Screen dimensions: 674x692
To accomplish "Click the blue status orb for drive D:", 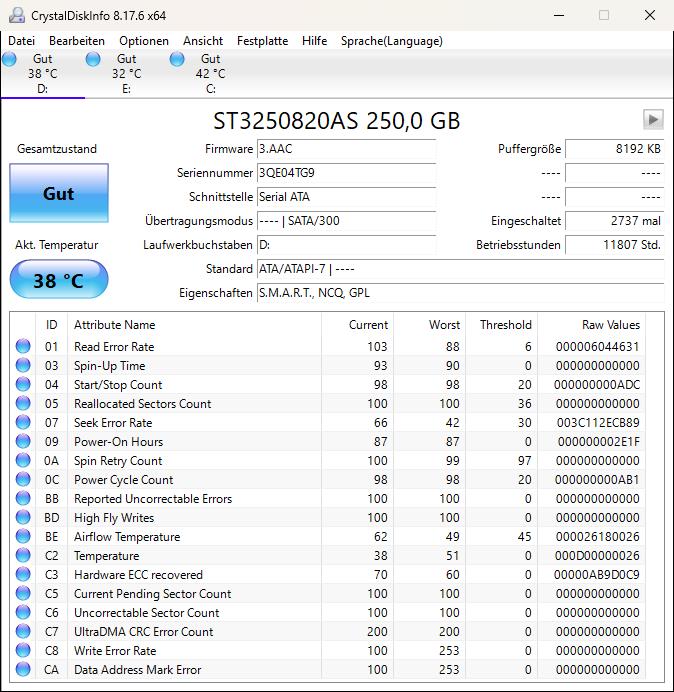I will point(9,59).
